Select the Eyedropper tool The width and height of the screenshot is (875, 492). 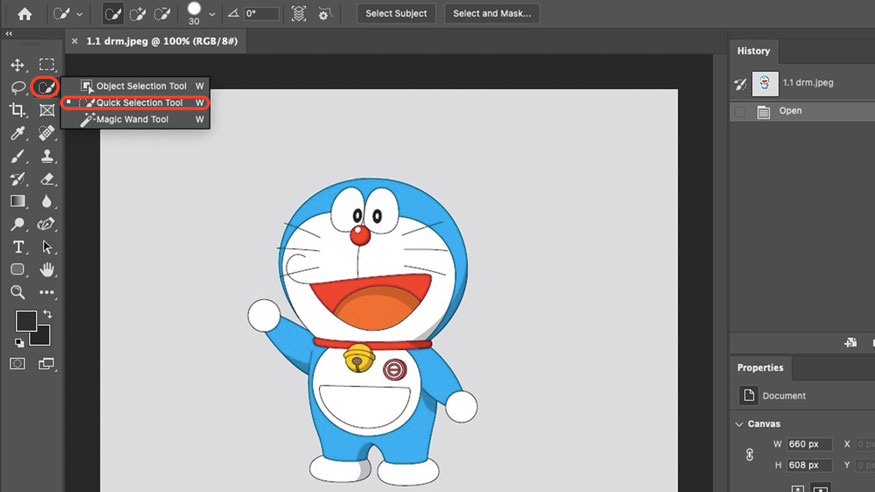[18, 133]
